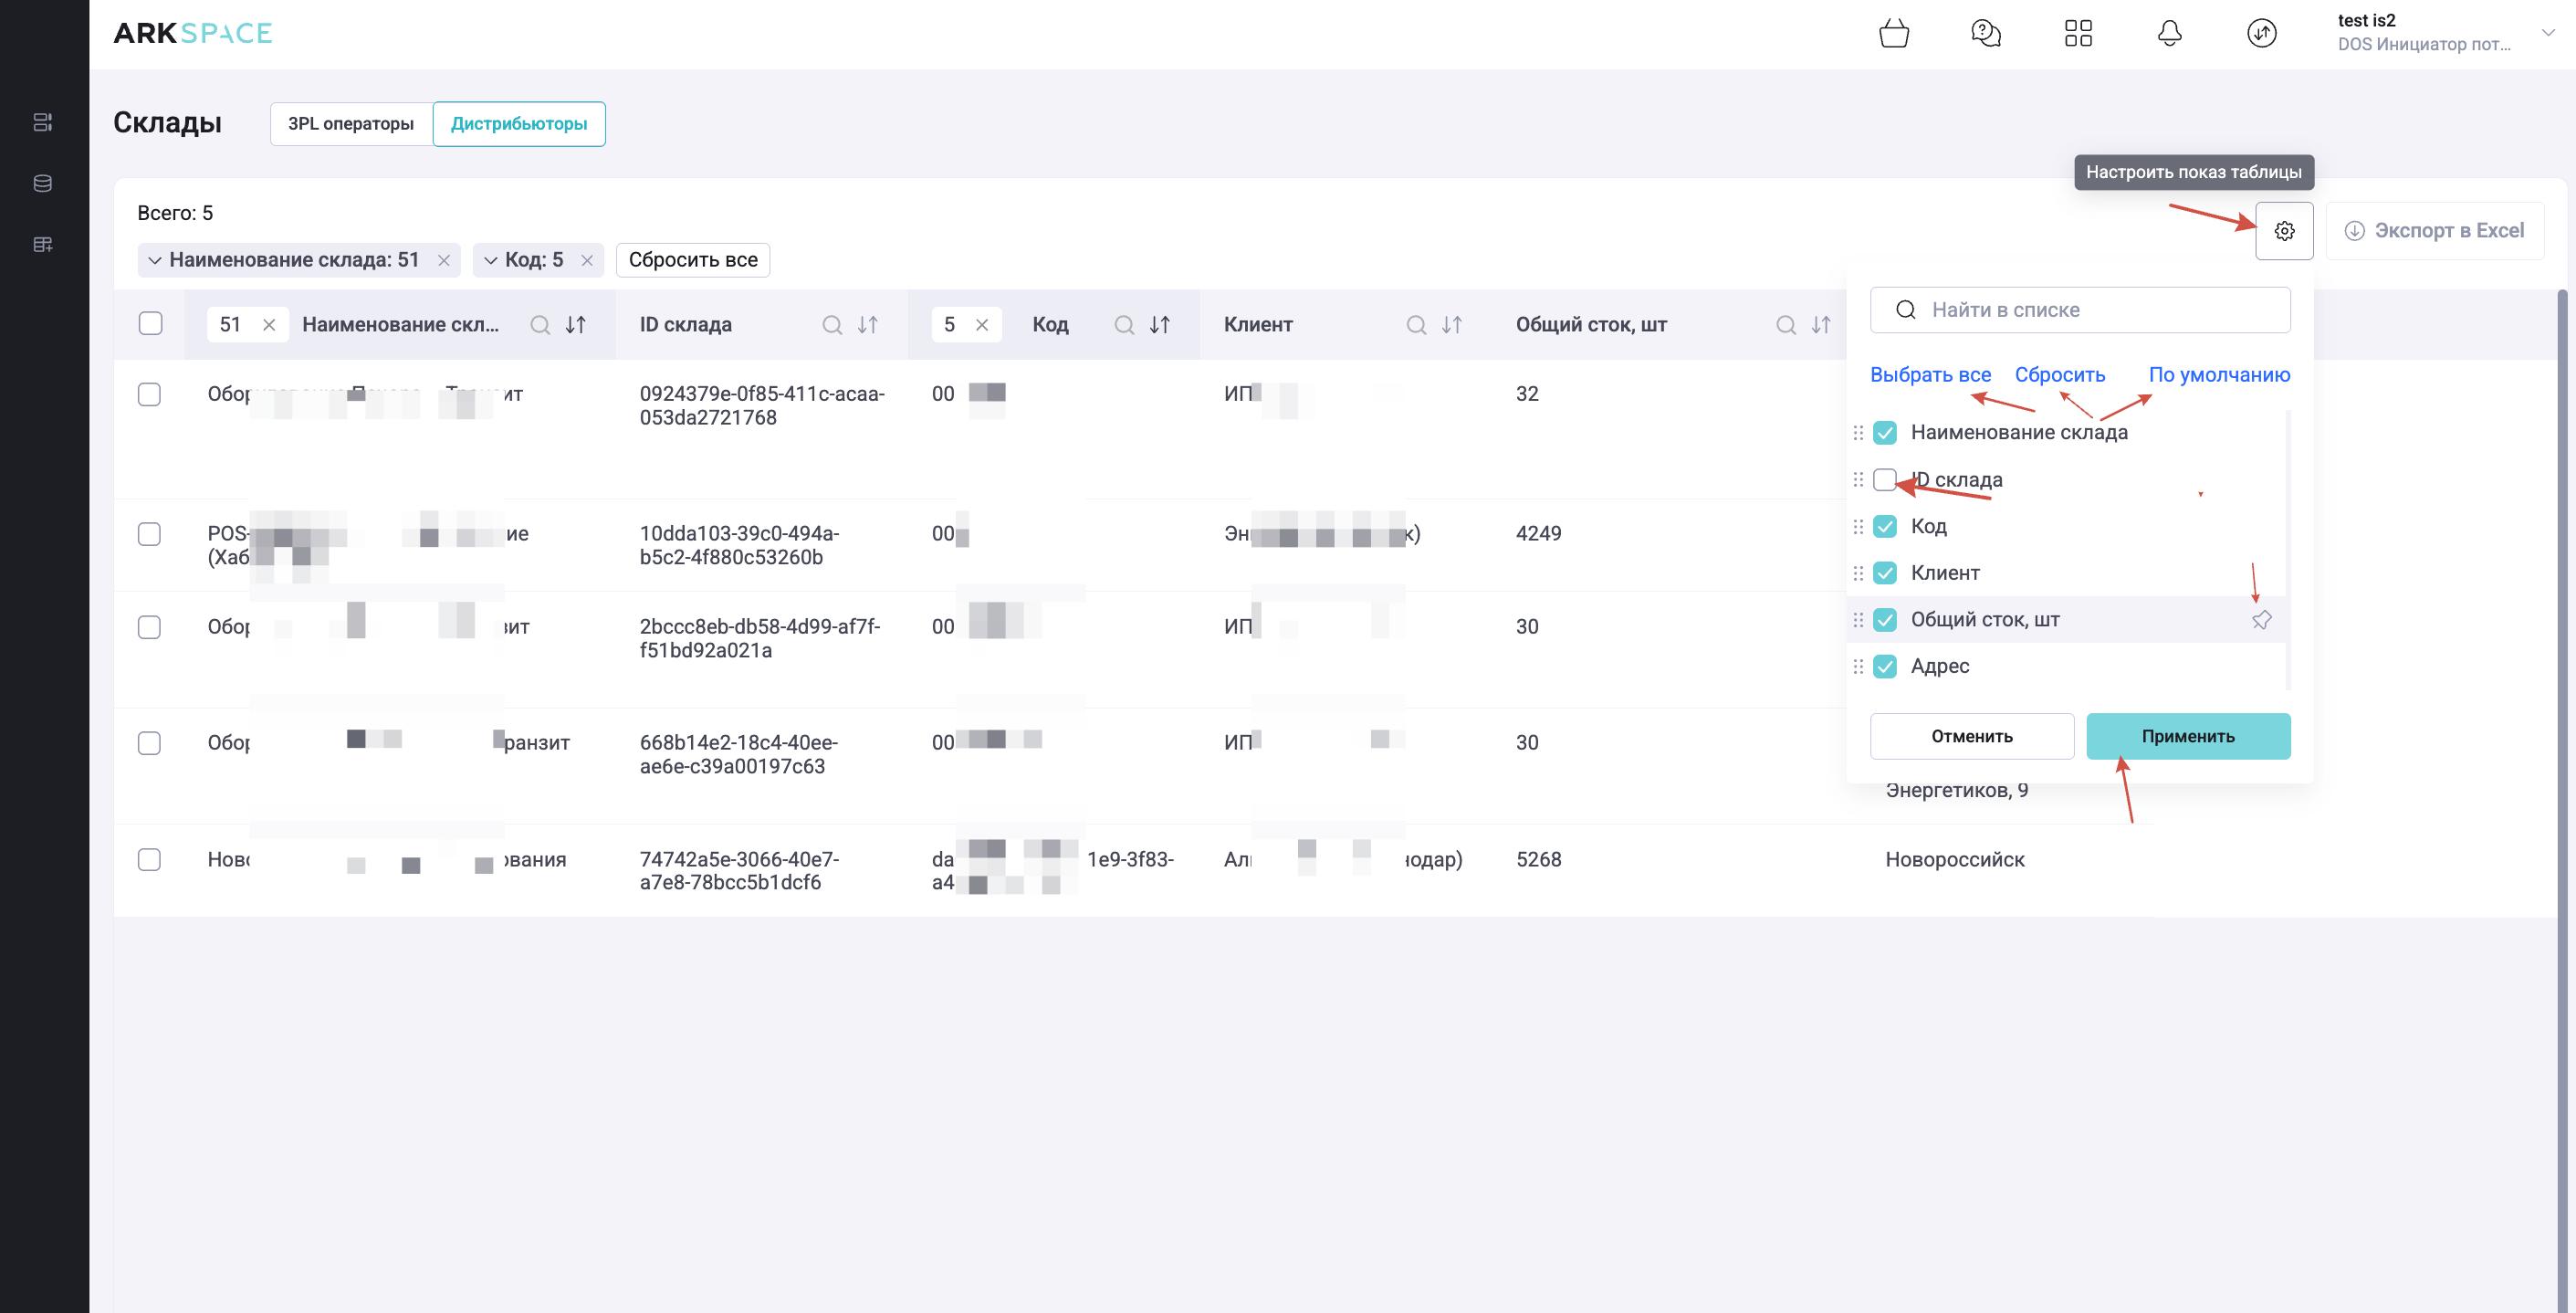Viewport: 2576px width, 1313px height.
Task: Expand the Наименование склада: 51 filter chip
Action: pyautogui.click(x=155, y=260)
